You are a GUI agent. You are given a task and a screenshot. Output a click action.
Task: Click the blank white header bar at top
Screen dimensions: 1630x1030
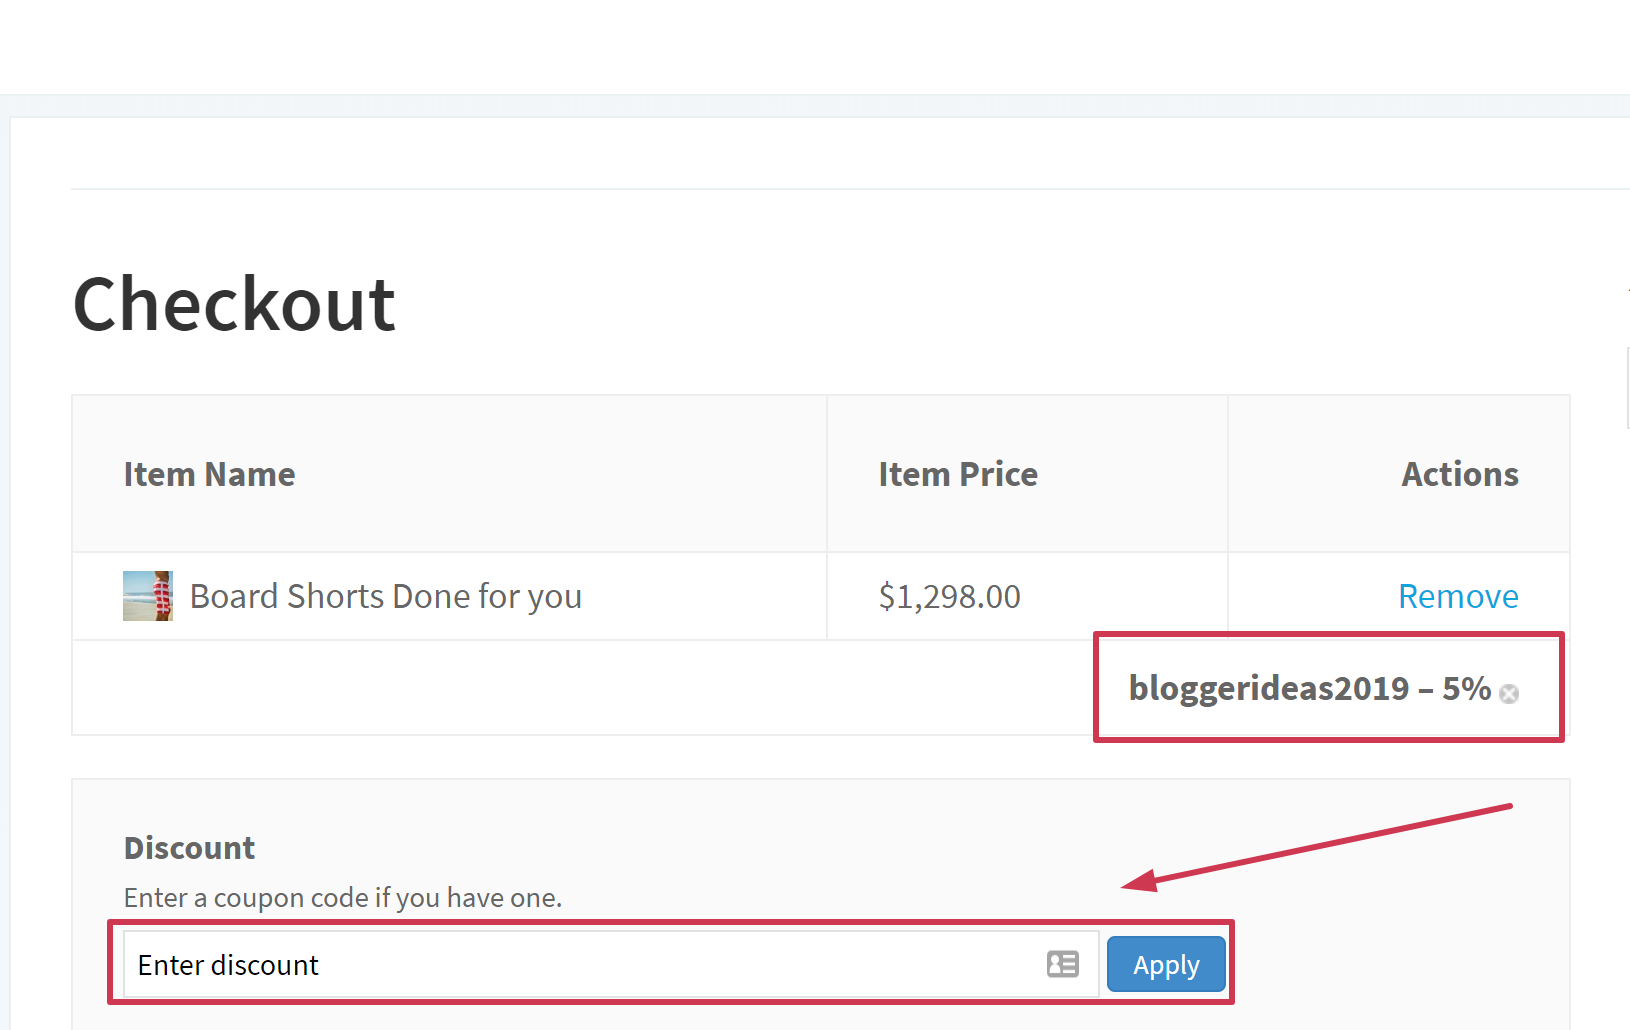click(815, 46)
